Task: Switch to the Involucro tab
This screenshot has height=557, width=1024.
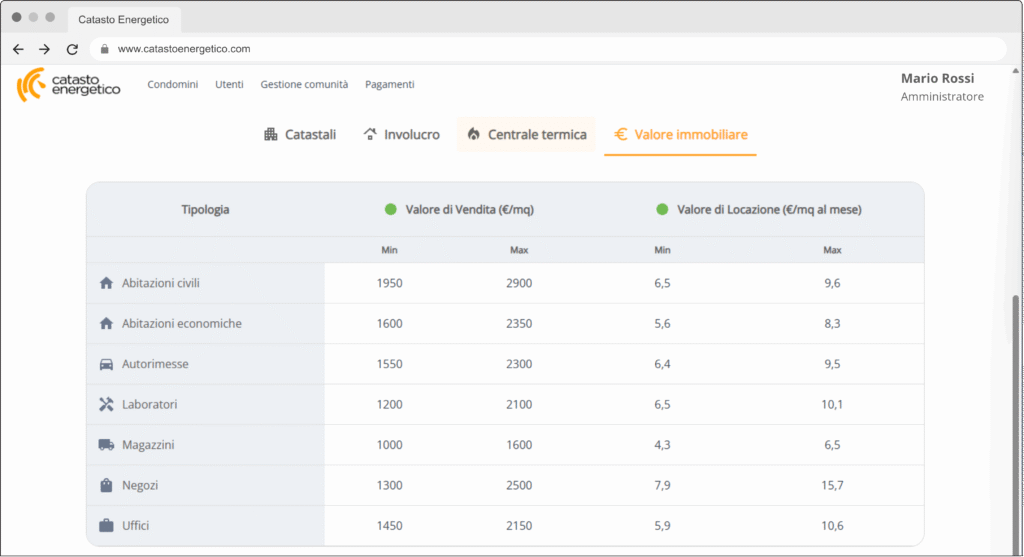Action: [401, 135]
